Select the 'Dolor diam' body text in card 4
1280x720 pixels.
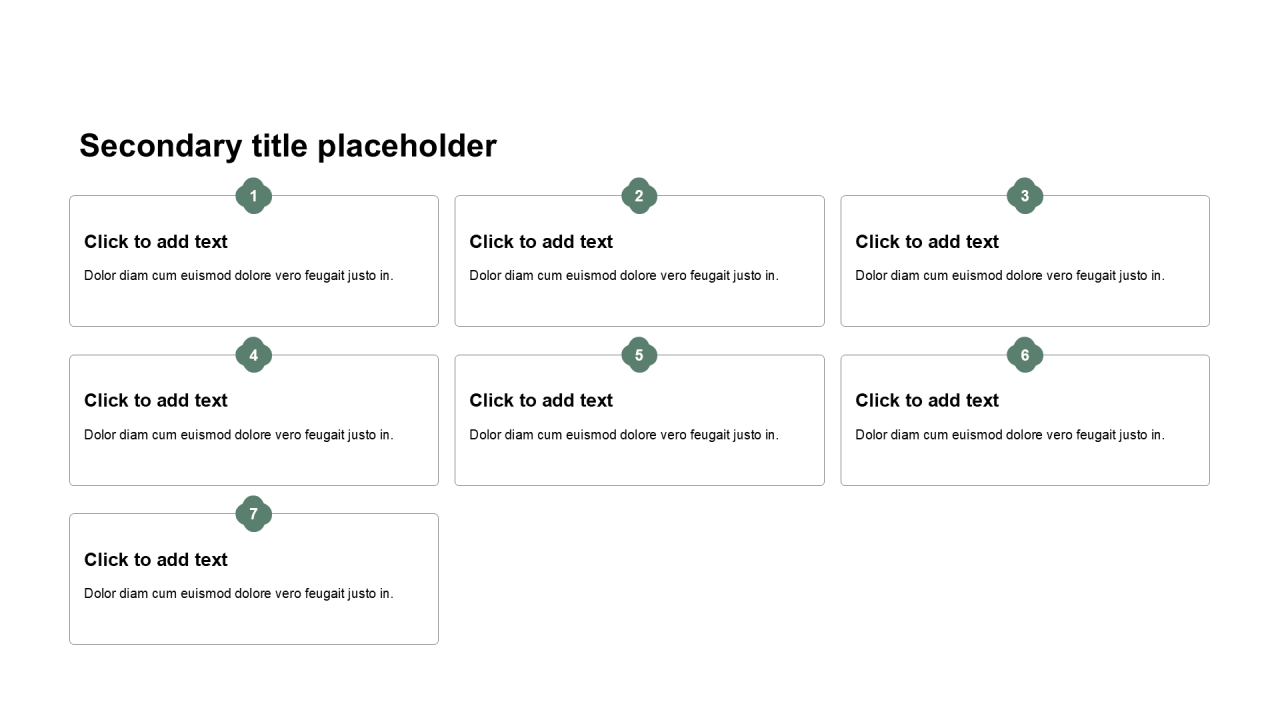coord(239,435)
